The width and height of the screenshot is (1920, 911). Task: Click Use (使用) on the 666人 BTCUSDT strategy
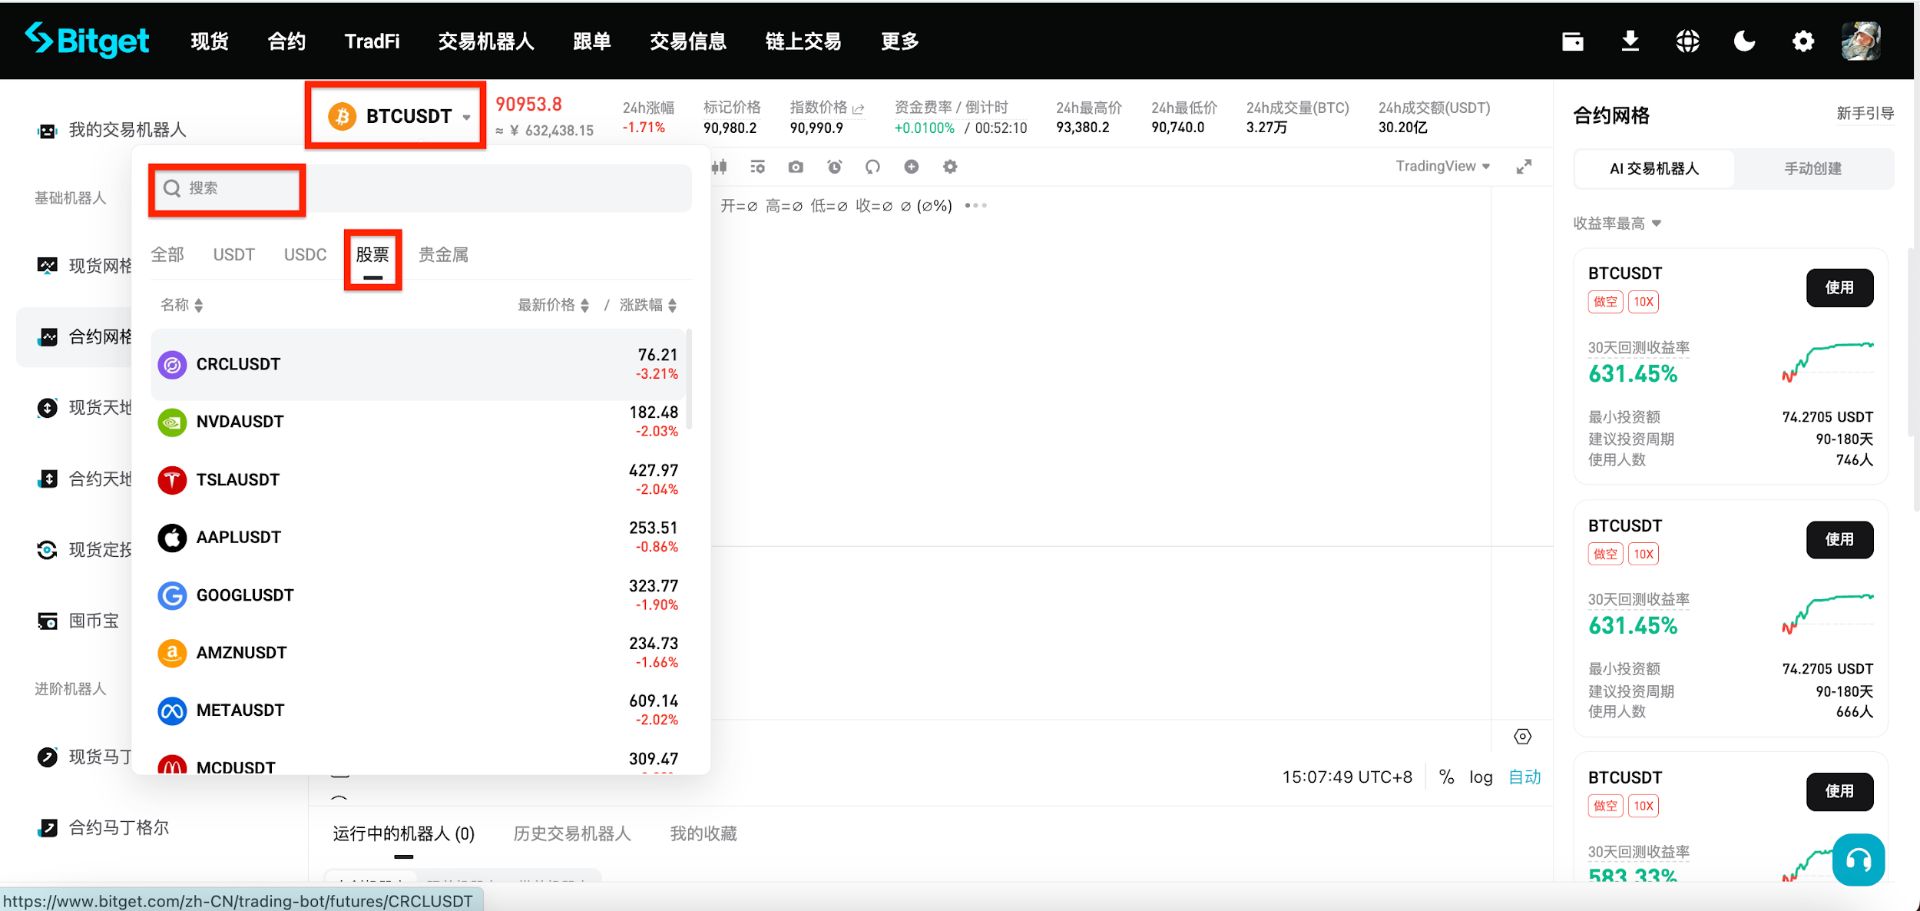click(1839, 540)
